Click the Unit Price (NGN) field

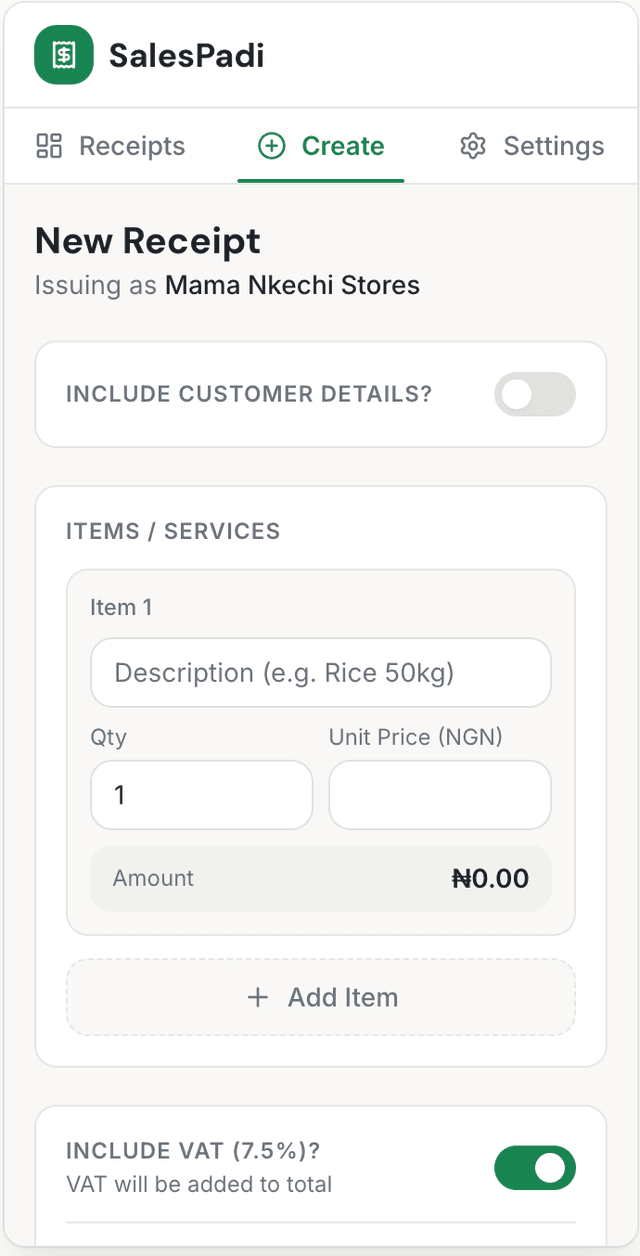[x=439, y=794]
